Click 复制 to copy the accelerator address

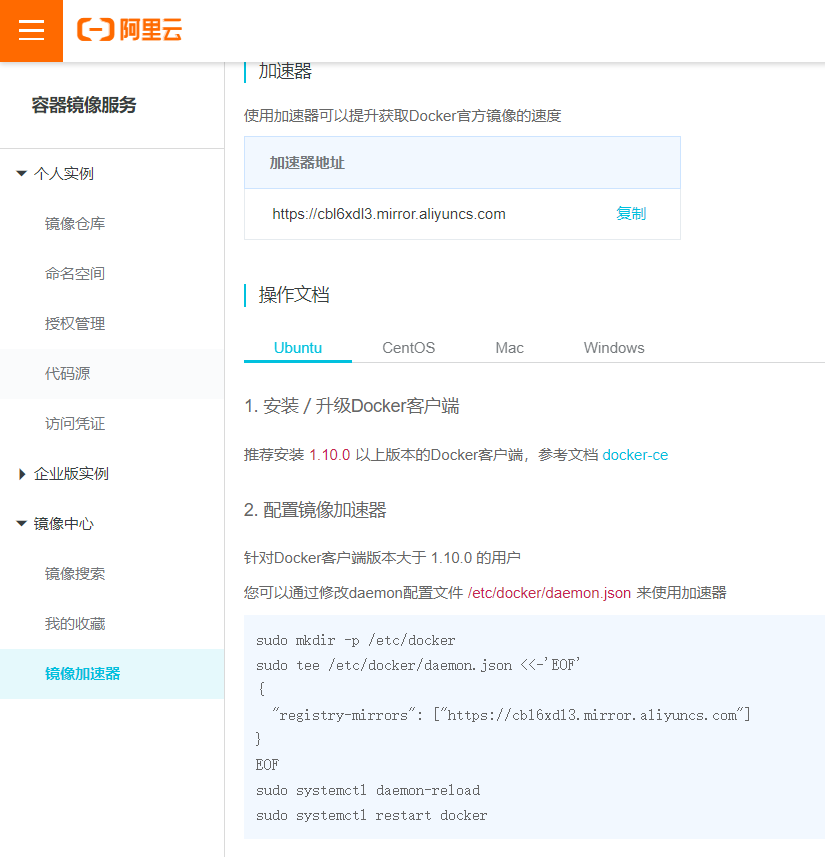631,213
